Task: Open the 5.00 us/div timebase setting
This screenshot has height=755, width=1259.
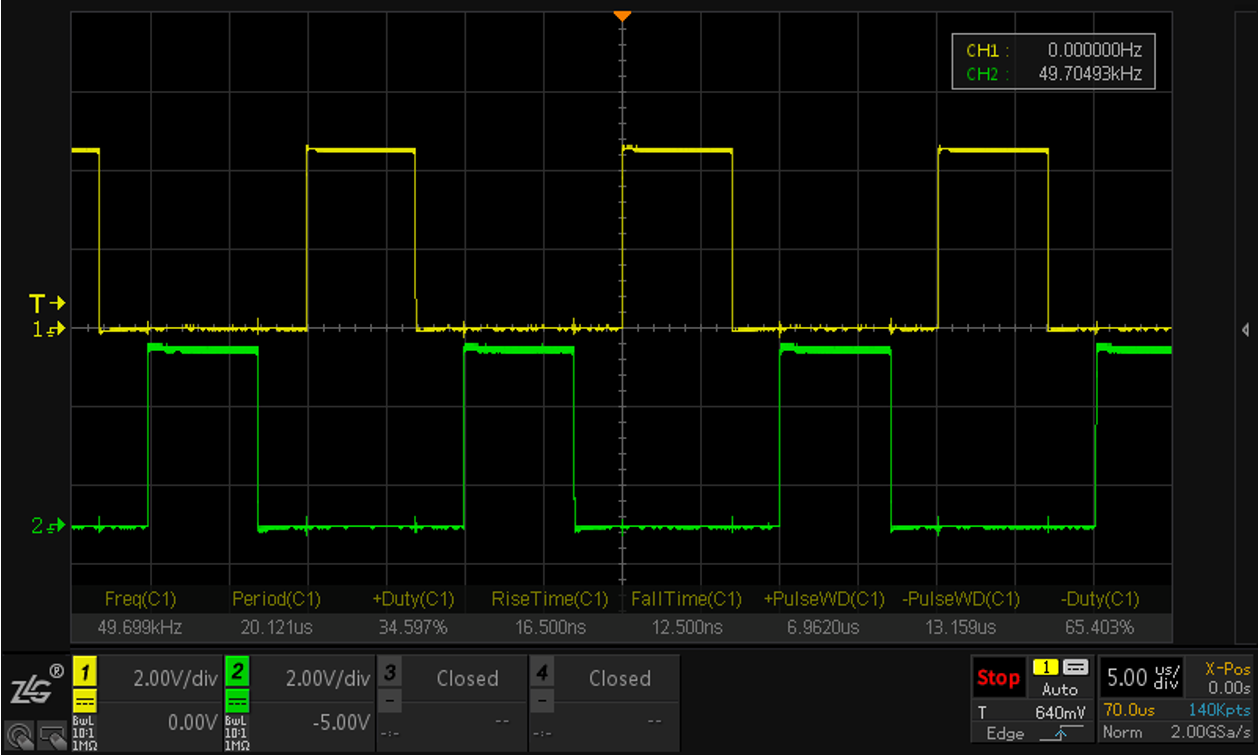Action: pyautogui.click(x=1138, y=677)
